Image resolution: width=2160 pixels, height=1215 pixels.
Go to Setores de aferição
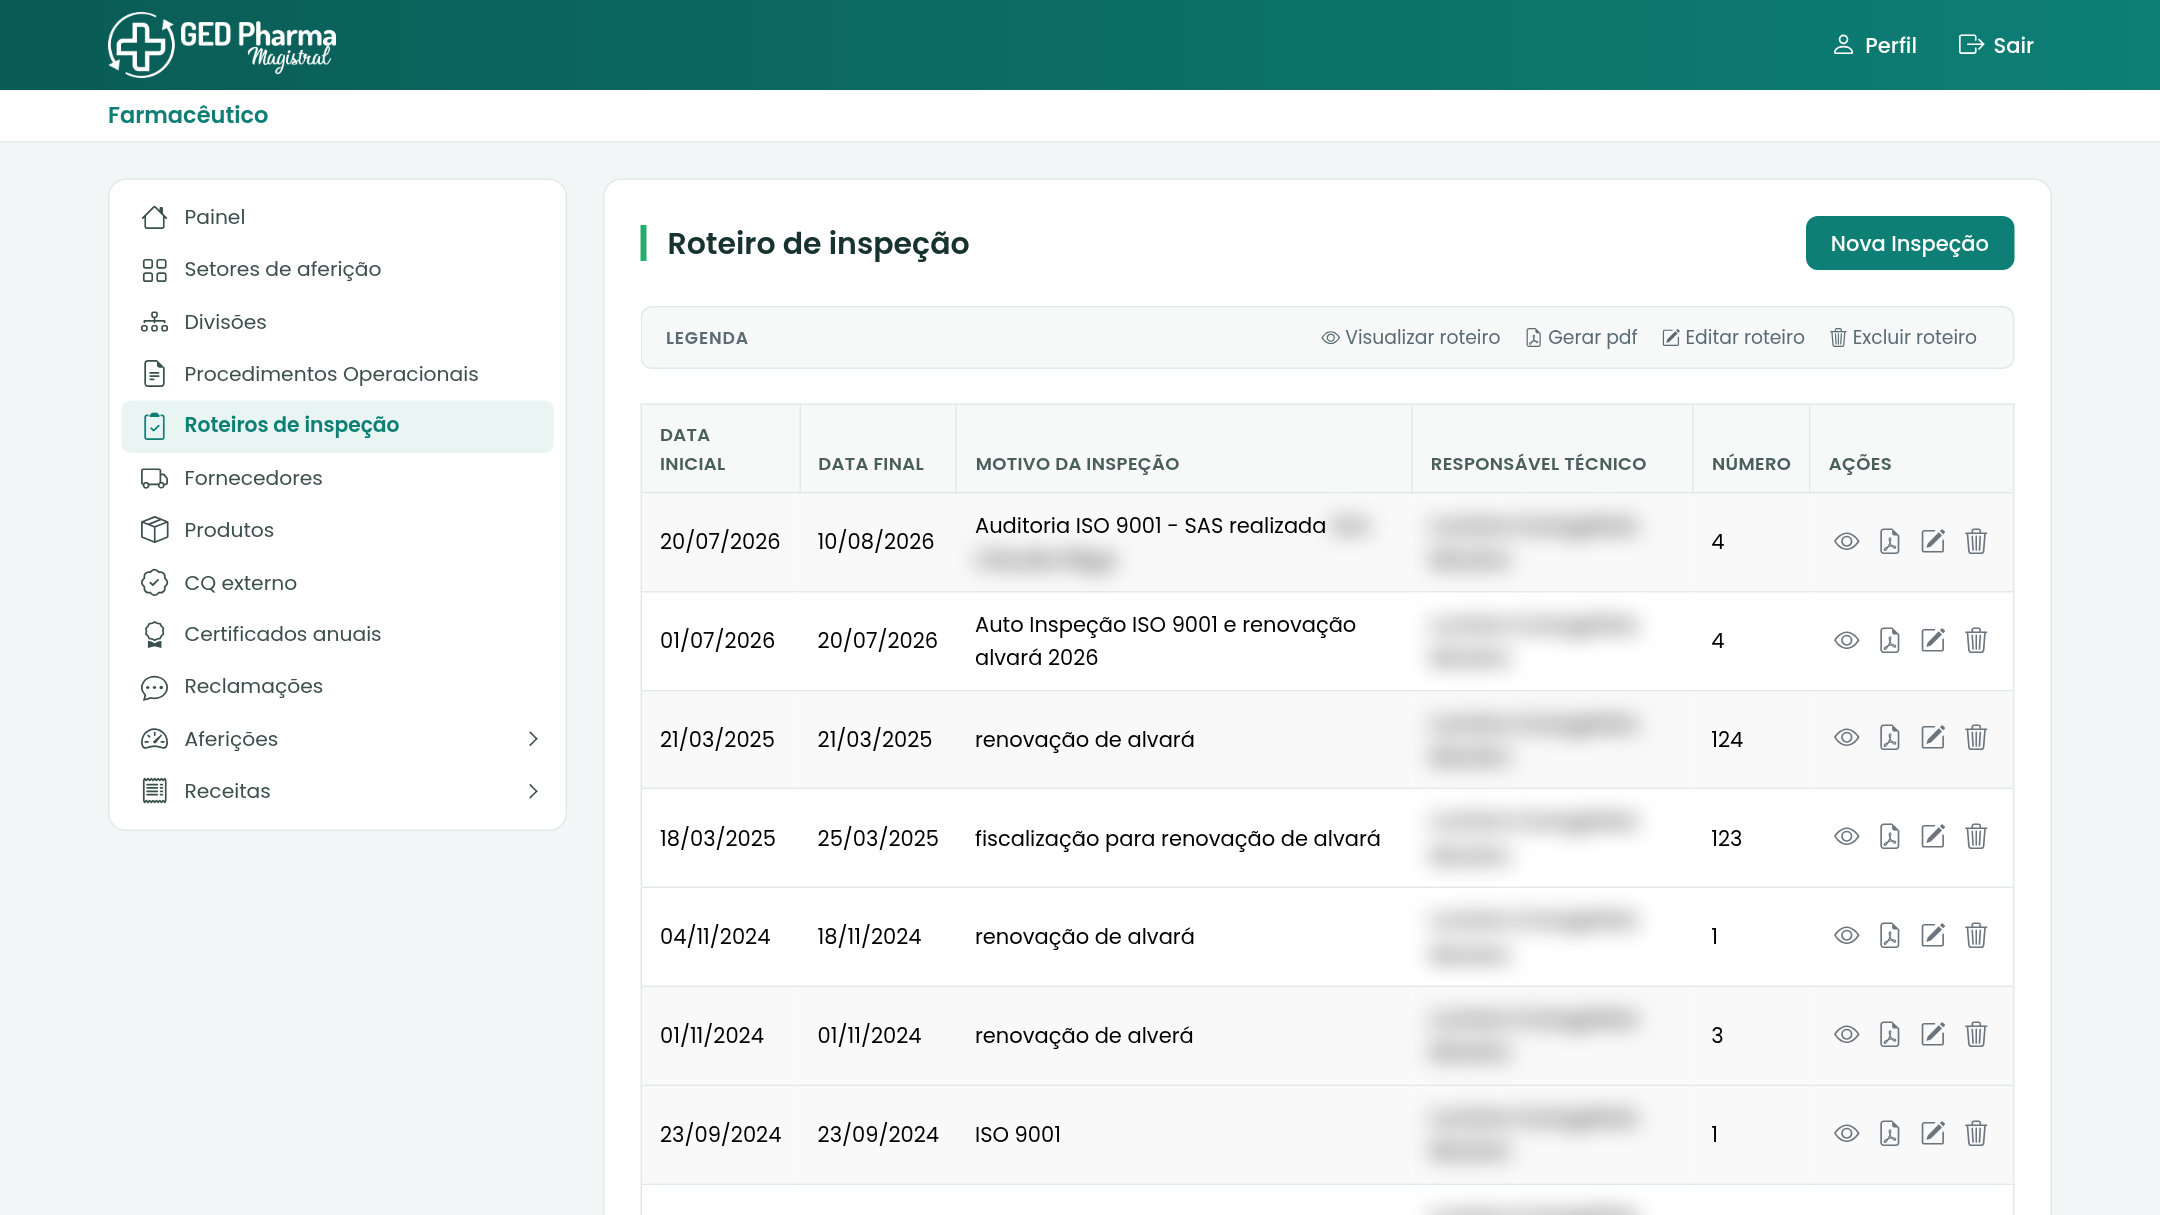click(x=337, y=270)
